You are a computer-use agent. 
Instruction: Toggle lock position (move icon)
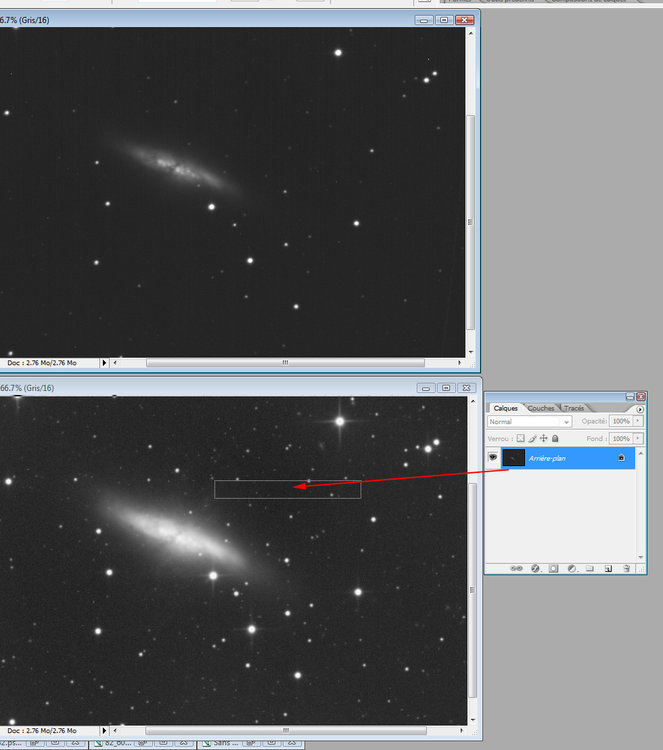coord(544,438)
